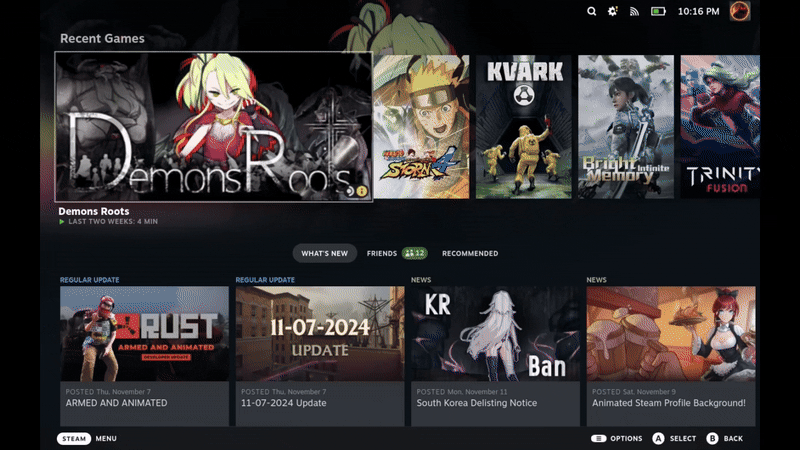Open settings gear icon in header
Image resolution: width=800 pixels, height=450 pixels.
[x=612, y=11]
